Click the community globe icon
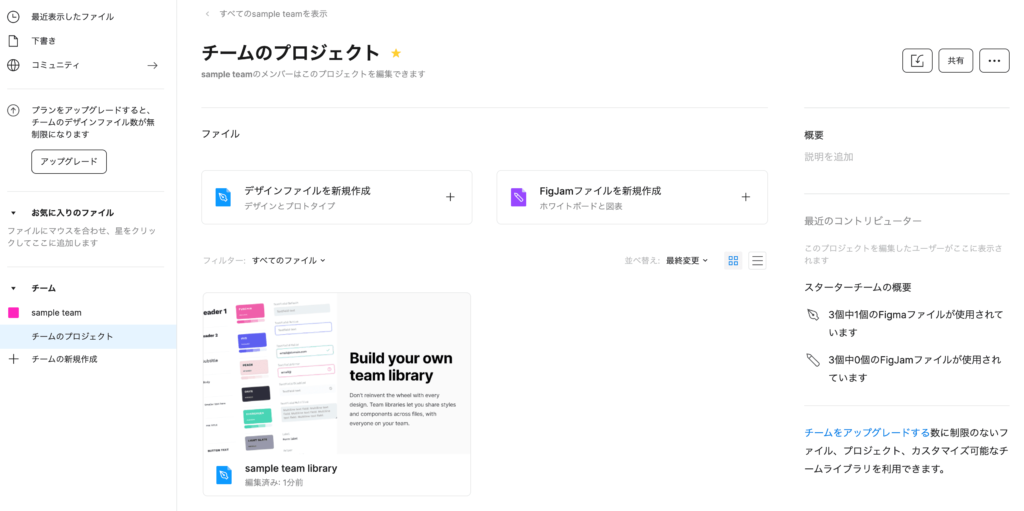 coord(13,65)
